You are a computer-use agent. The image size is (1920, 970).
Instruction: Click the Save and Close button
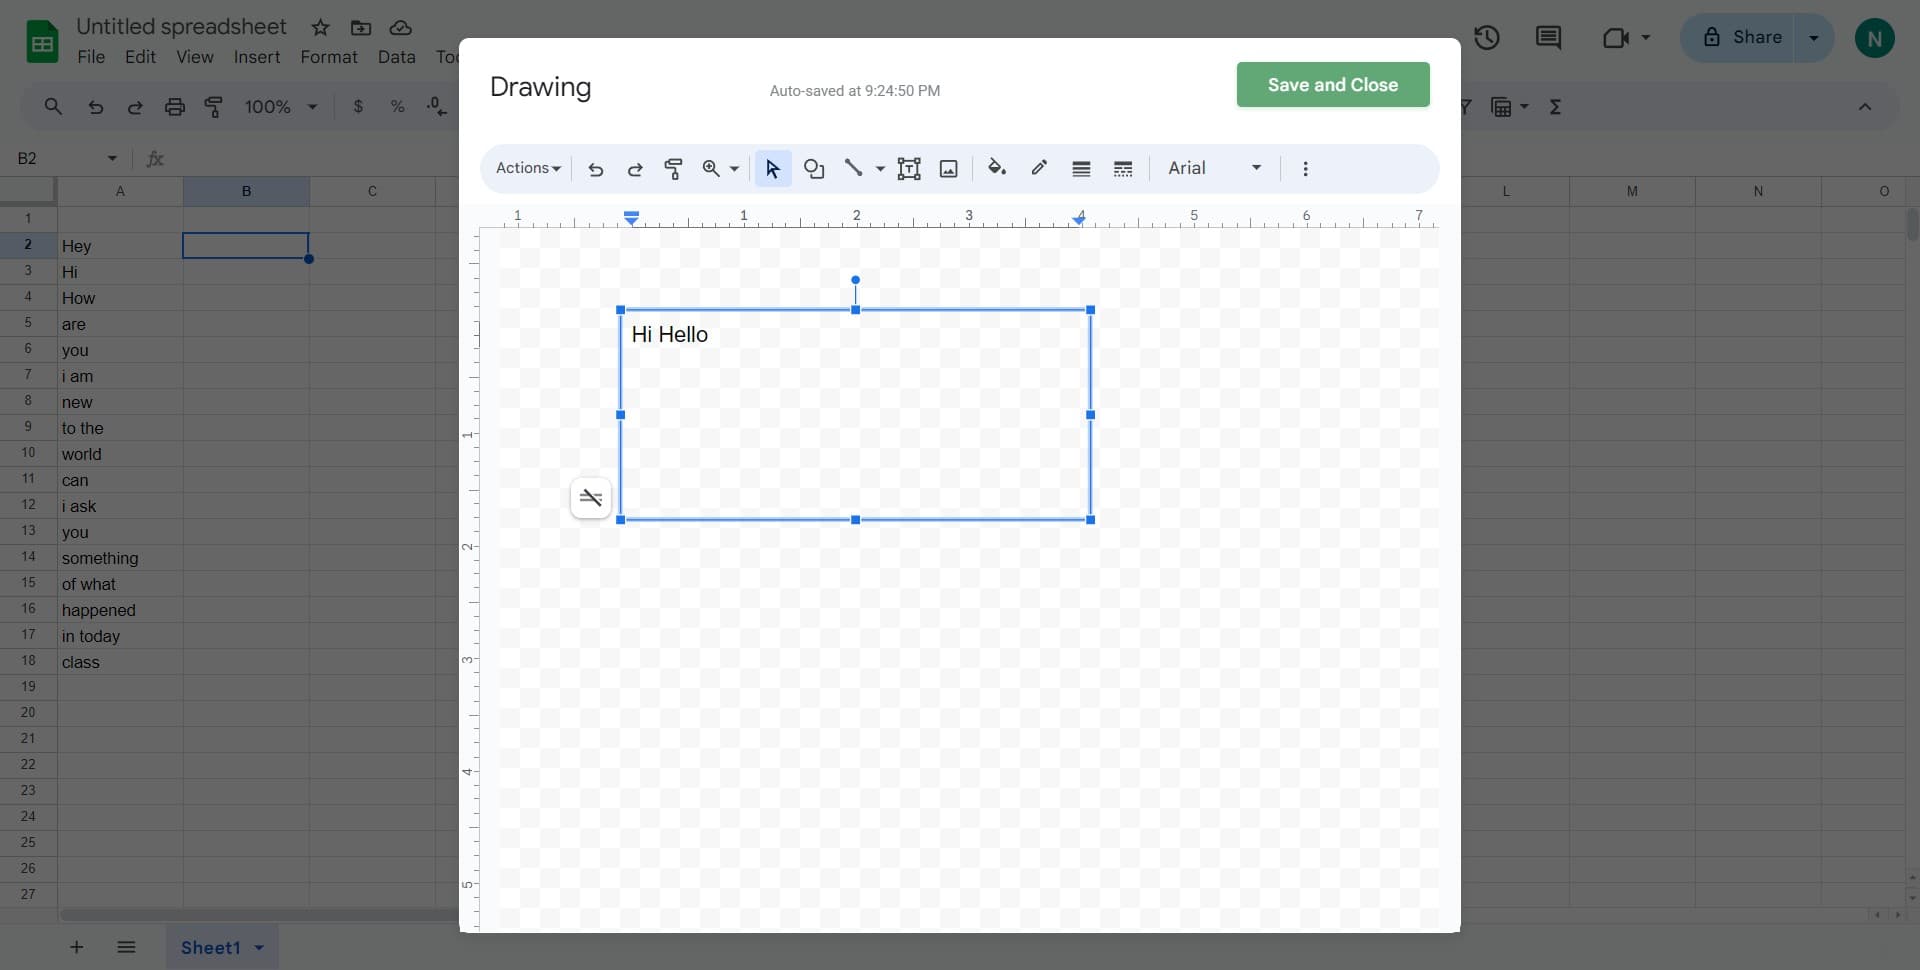1332,85
